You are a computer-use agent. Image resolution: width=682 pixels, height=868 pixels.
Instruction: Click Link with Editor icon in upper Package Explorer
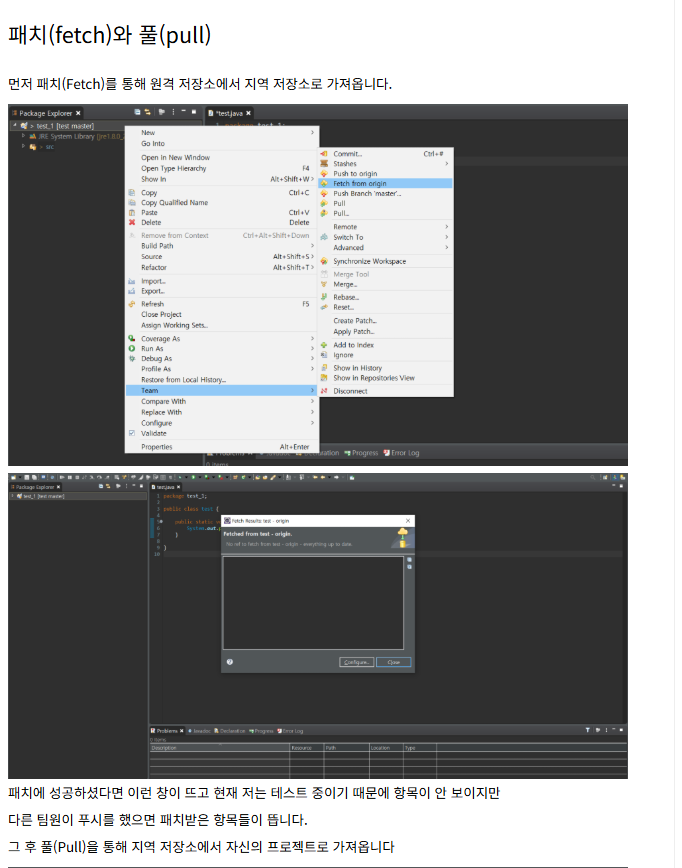click(148, 112)
